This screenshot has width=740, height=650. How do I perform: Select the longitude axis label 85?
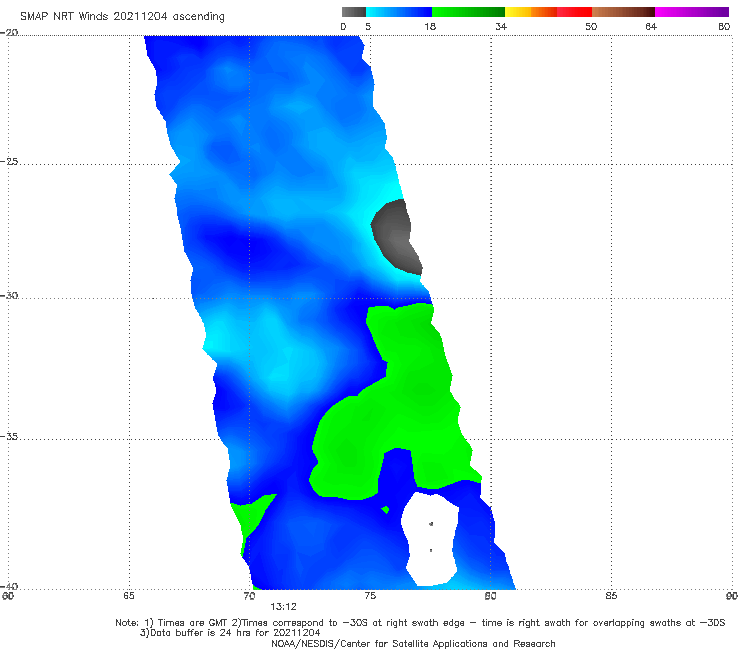[611, 596]
